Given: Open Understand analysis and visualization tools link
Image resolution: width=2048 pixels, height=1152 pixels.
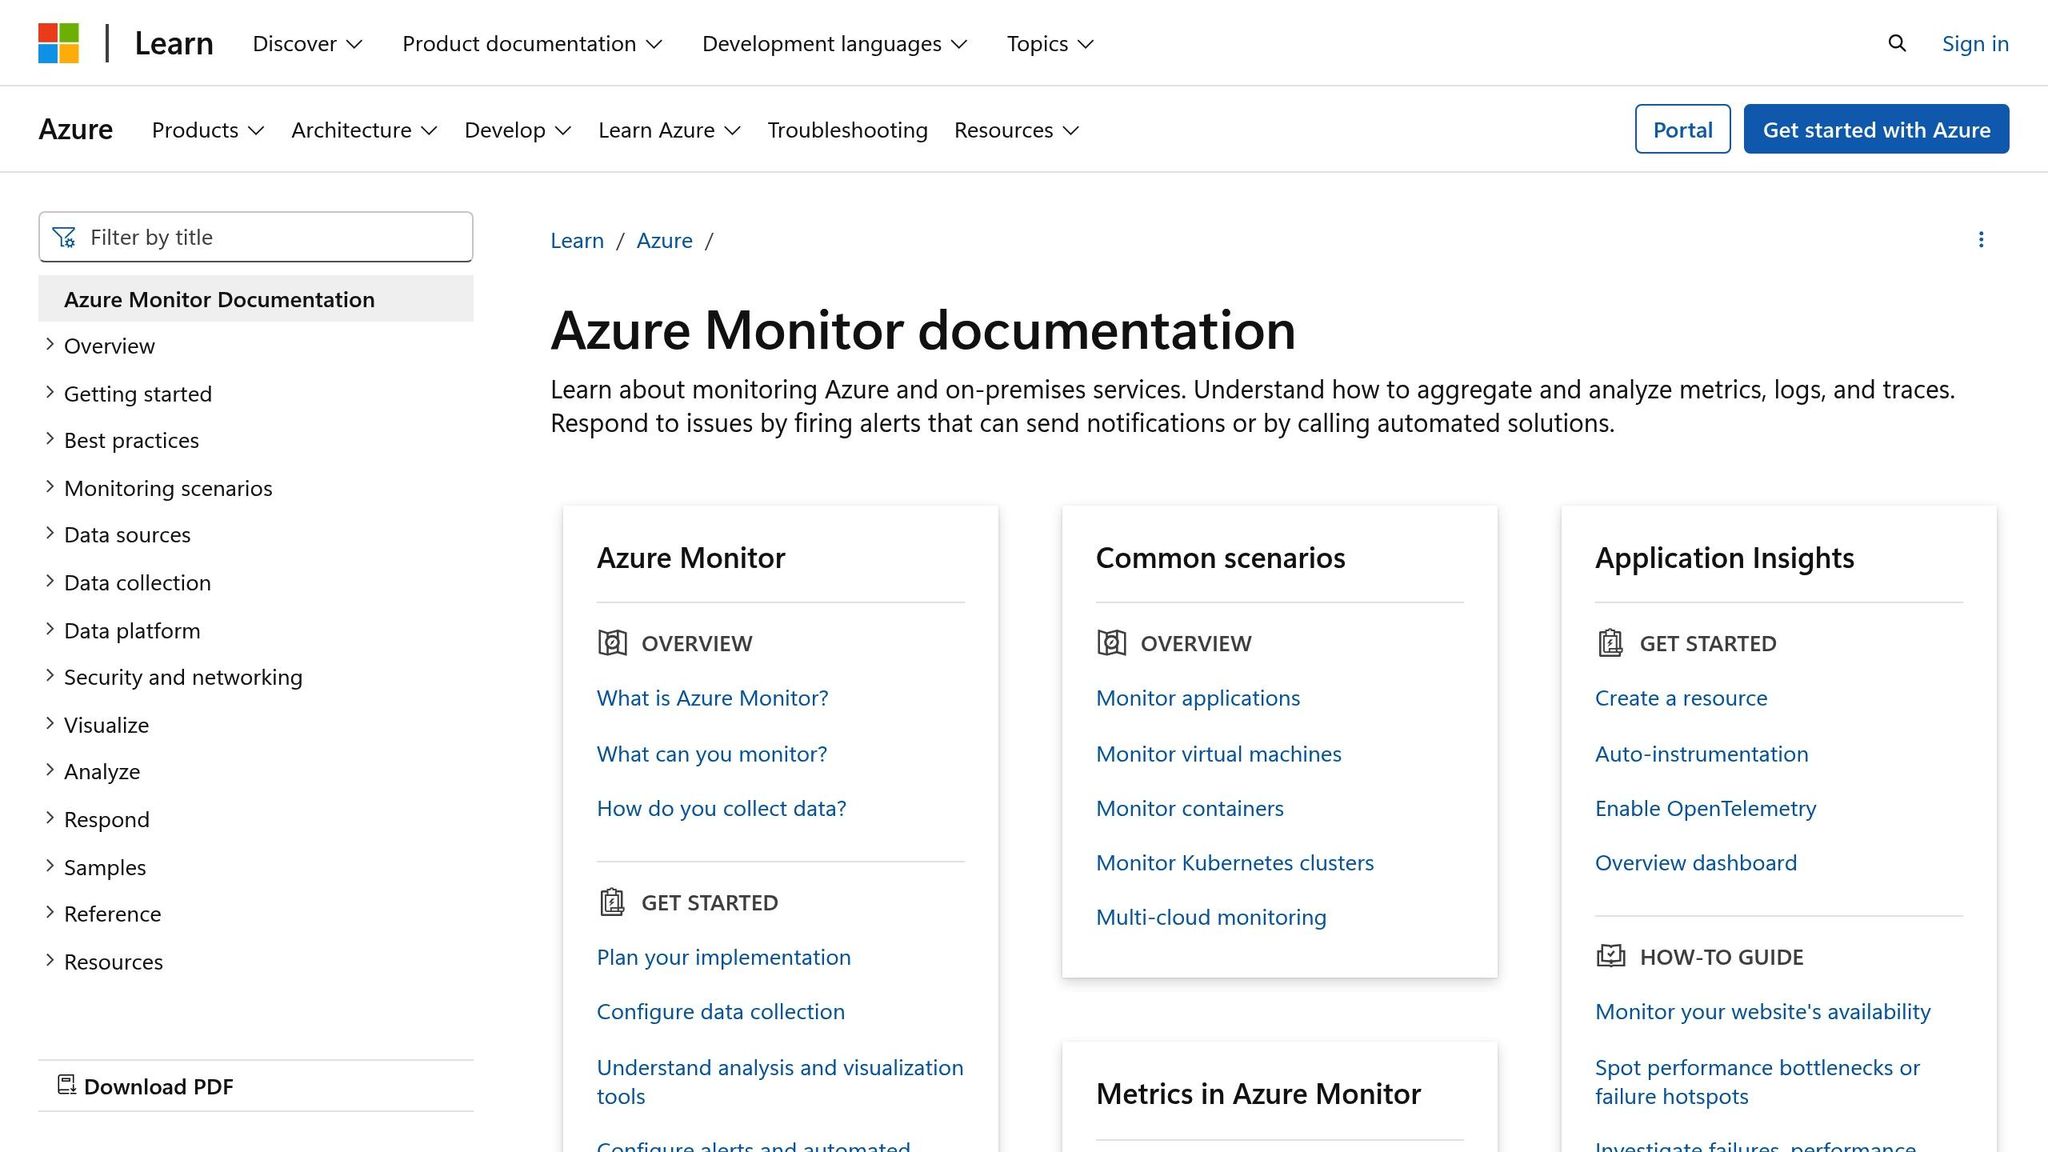Looking at the screenshot, I should (x=780, y=1082).
